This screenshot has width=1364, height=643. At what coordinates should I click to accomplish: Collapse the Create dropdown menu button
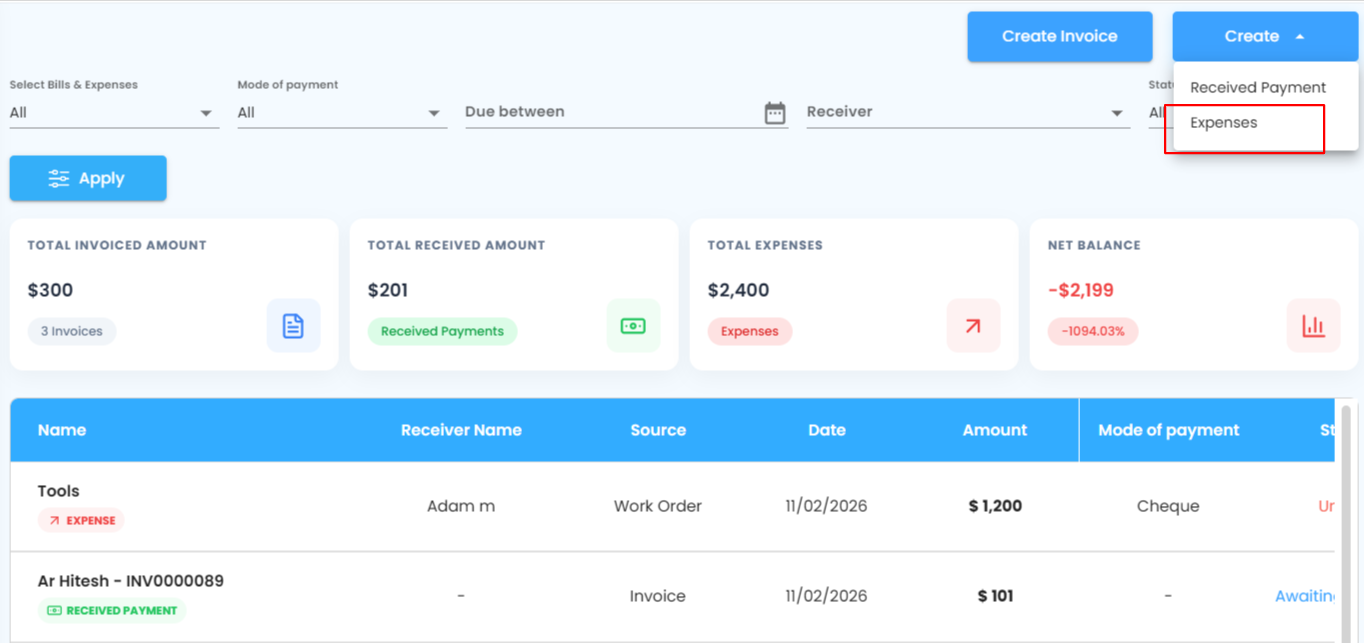pyautogui.click(x=1264, y=37)
